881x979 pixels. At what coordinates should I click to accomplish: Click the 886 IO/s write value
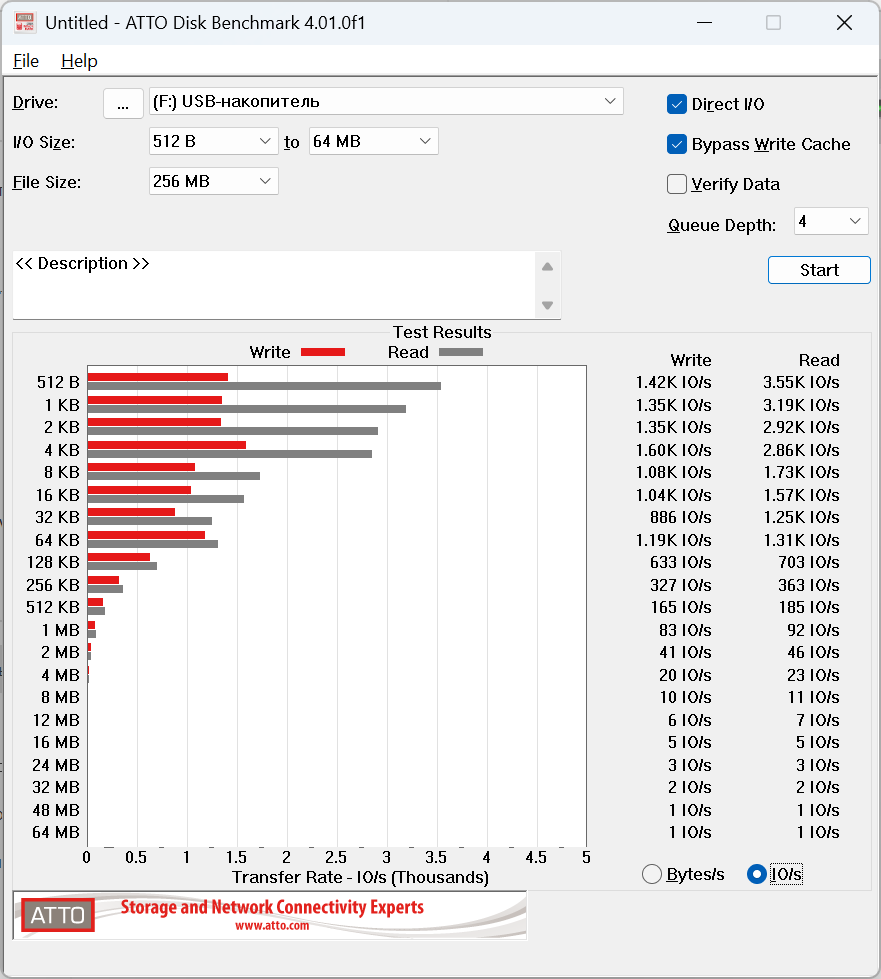pyautogui.click(x=681, y=517)
